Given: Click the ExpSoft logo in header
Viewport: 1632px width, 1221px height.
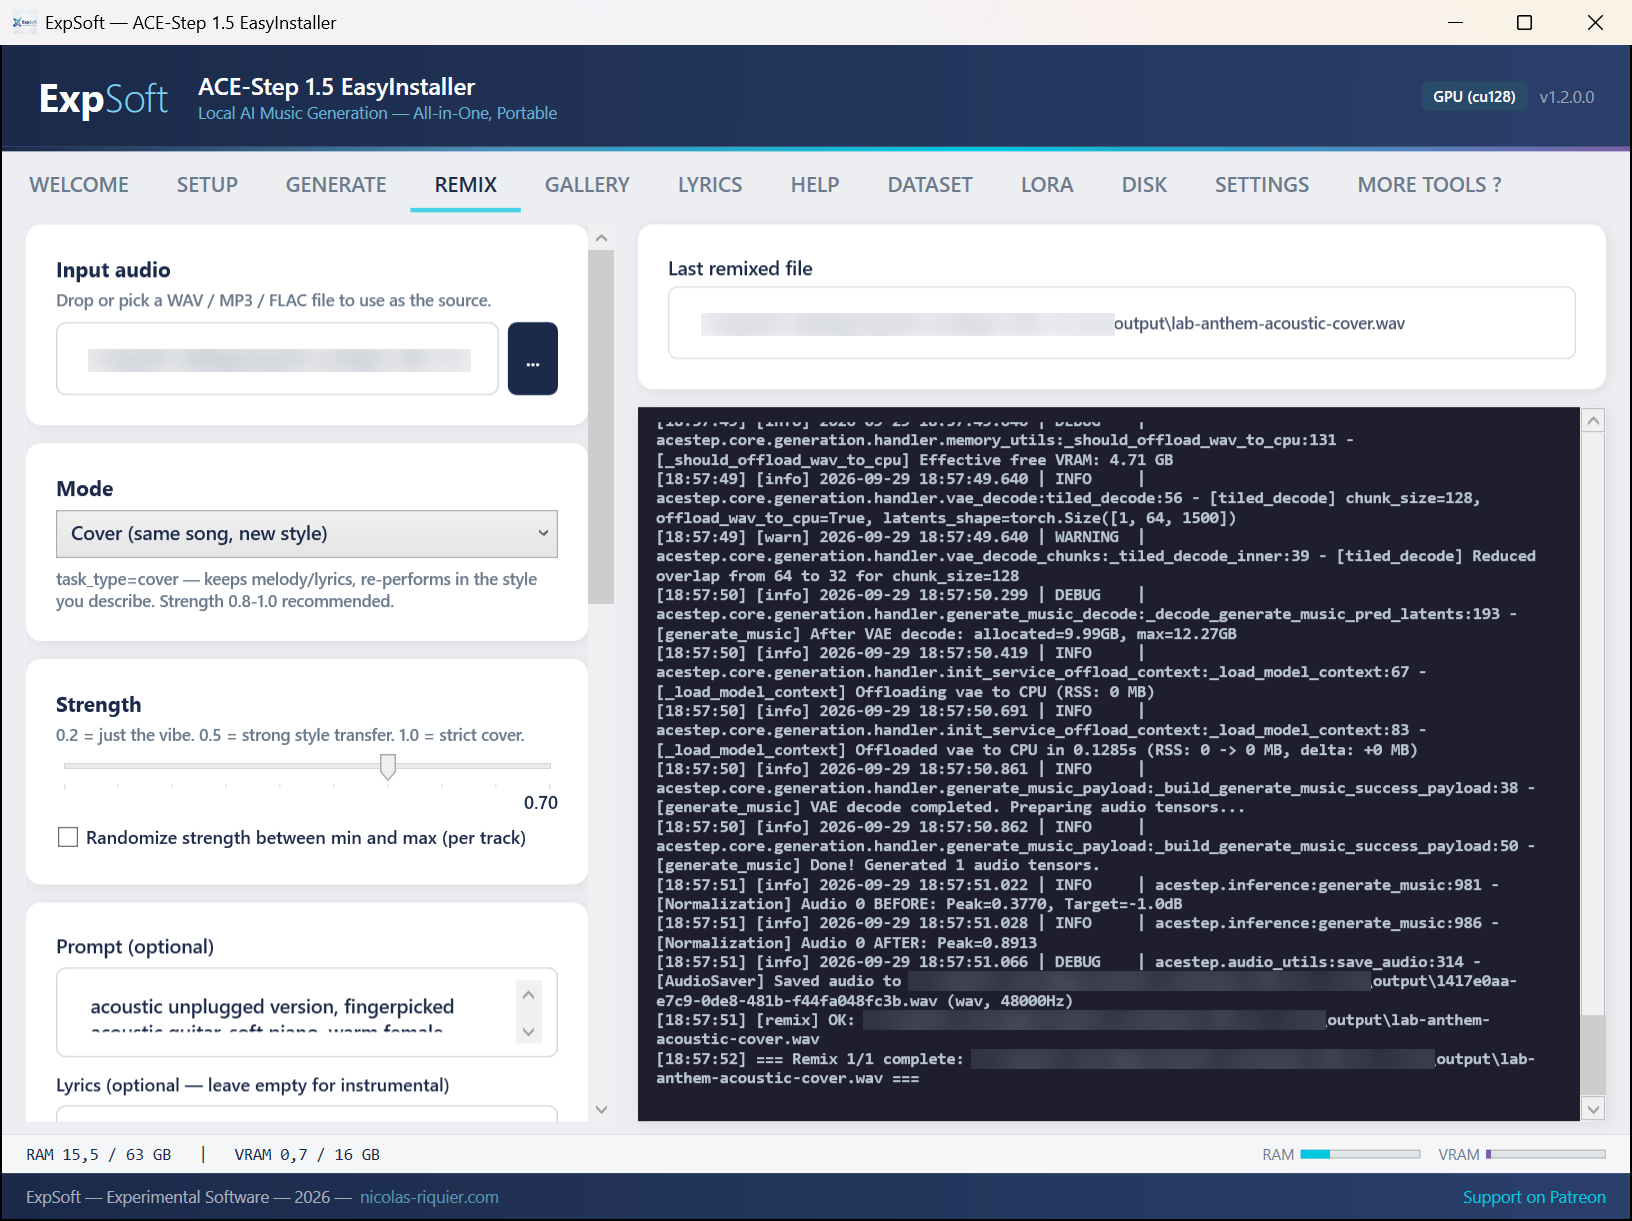Looking at the screenshot, I should 103,98.
